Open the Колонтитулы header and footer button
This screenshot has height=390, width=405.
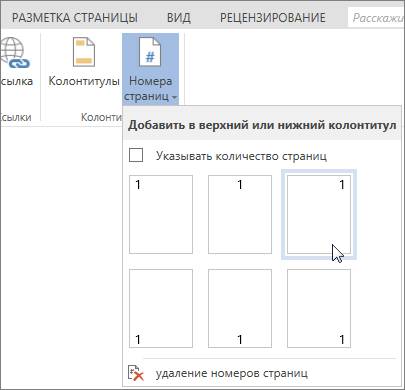point(84,62)
